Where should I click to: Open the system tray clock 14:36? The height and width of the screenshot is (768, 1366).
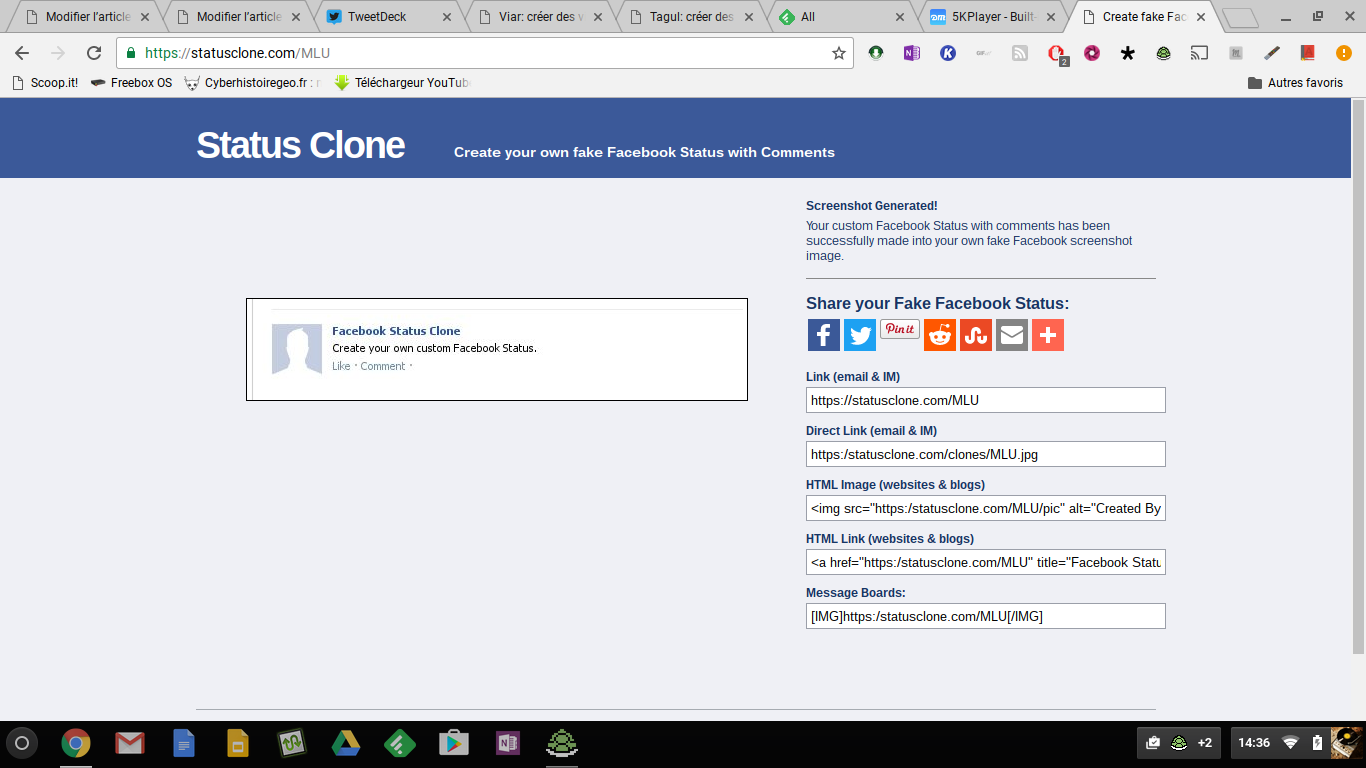click(x=1254, y=743)
